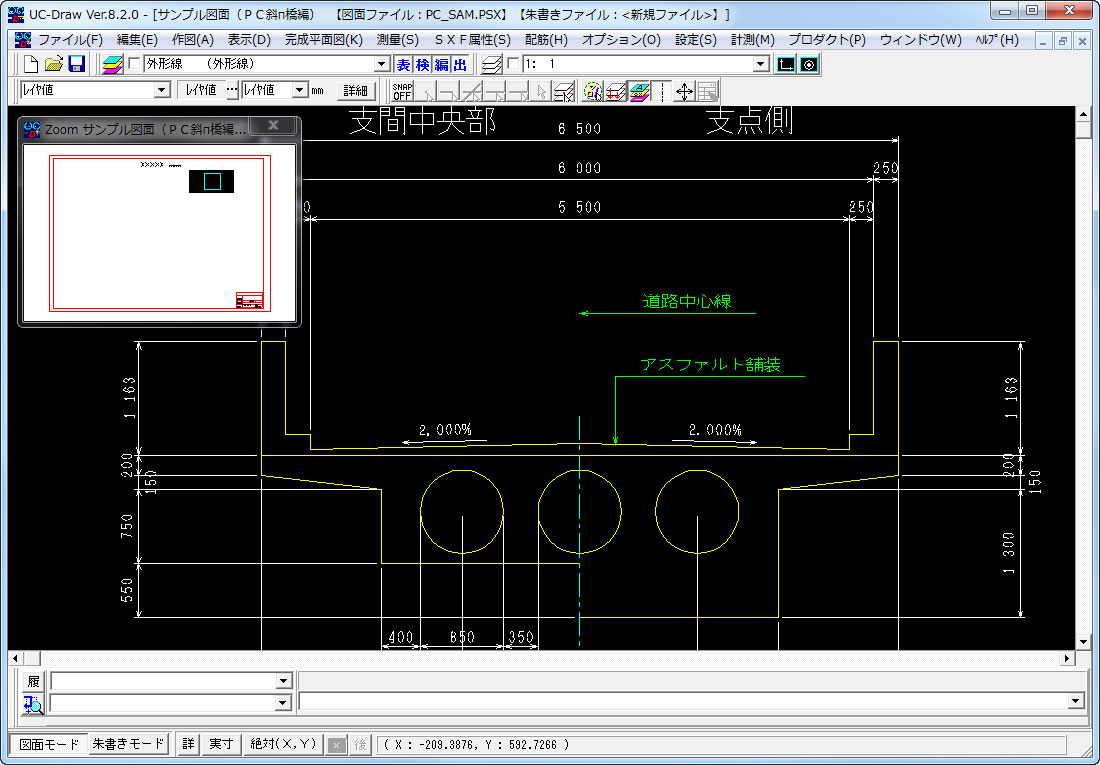Expand the first レイヤ値 dropdown
The image size is (1100, 765).
tap(162, 90)
